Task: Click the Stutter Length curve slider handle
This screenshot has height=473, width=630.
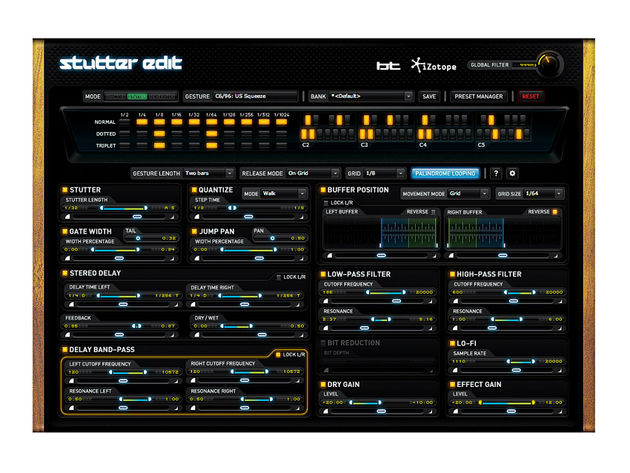Action: tap(137, 217)
